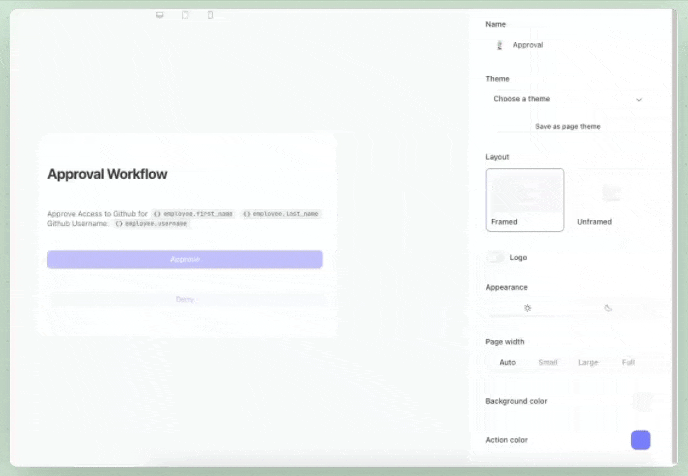Set page width to Full

(628, 362)
